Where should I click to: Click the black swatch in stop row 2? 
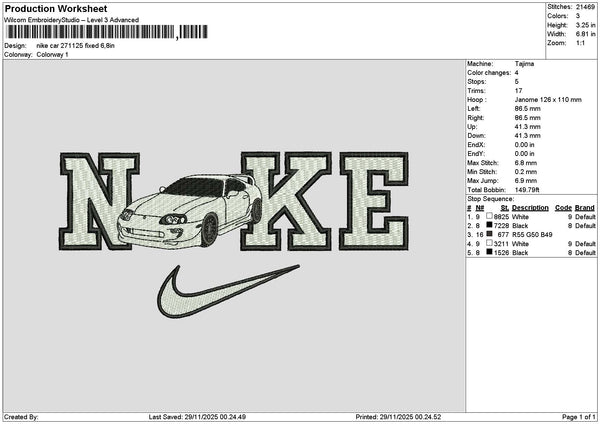point(489,225)
